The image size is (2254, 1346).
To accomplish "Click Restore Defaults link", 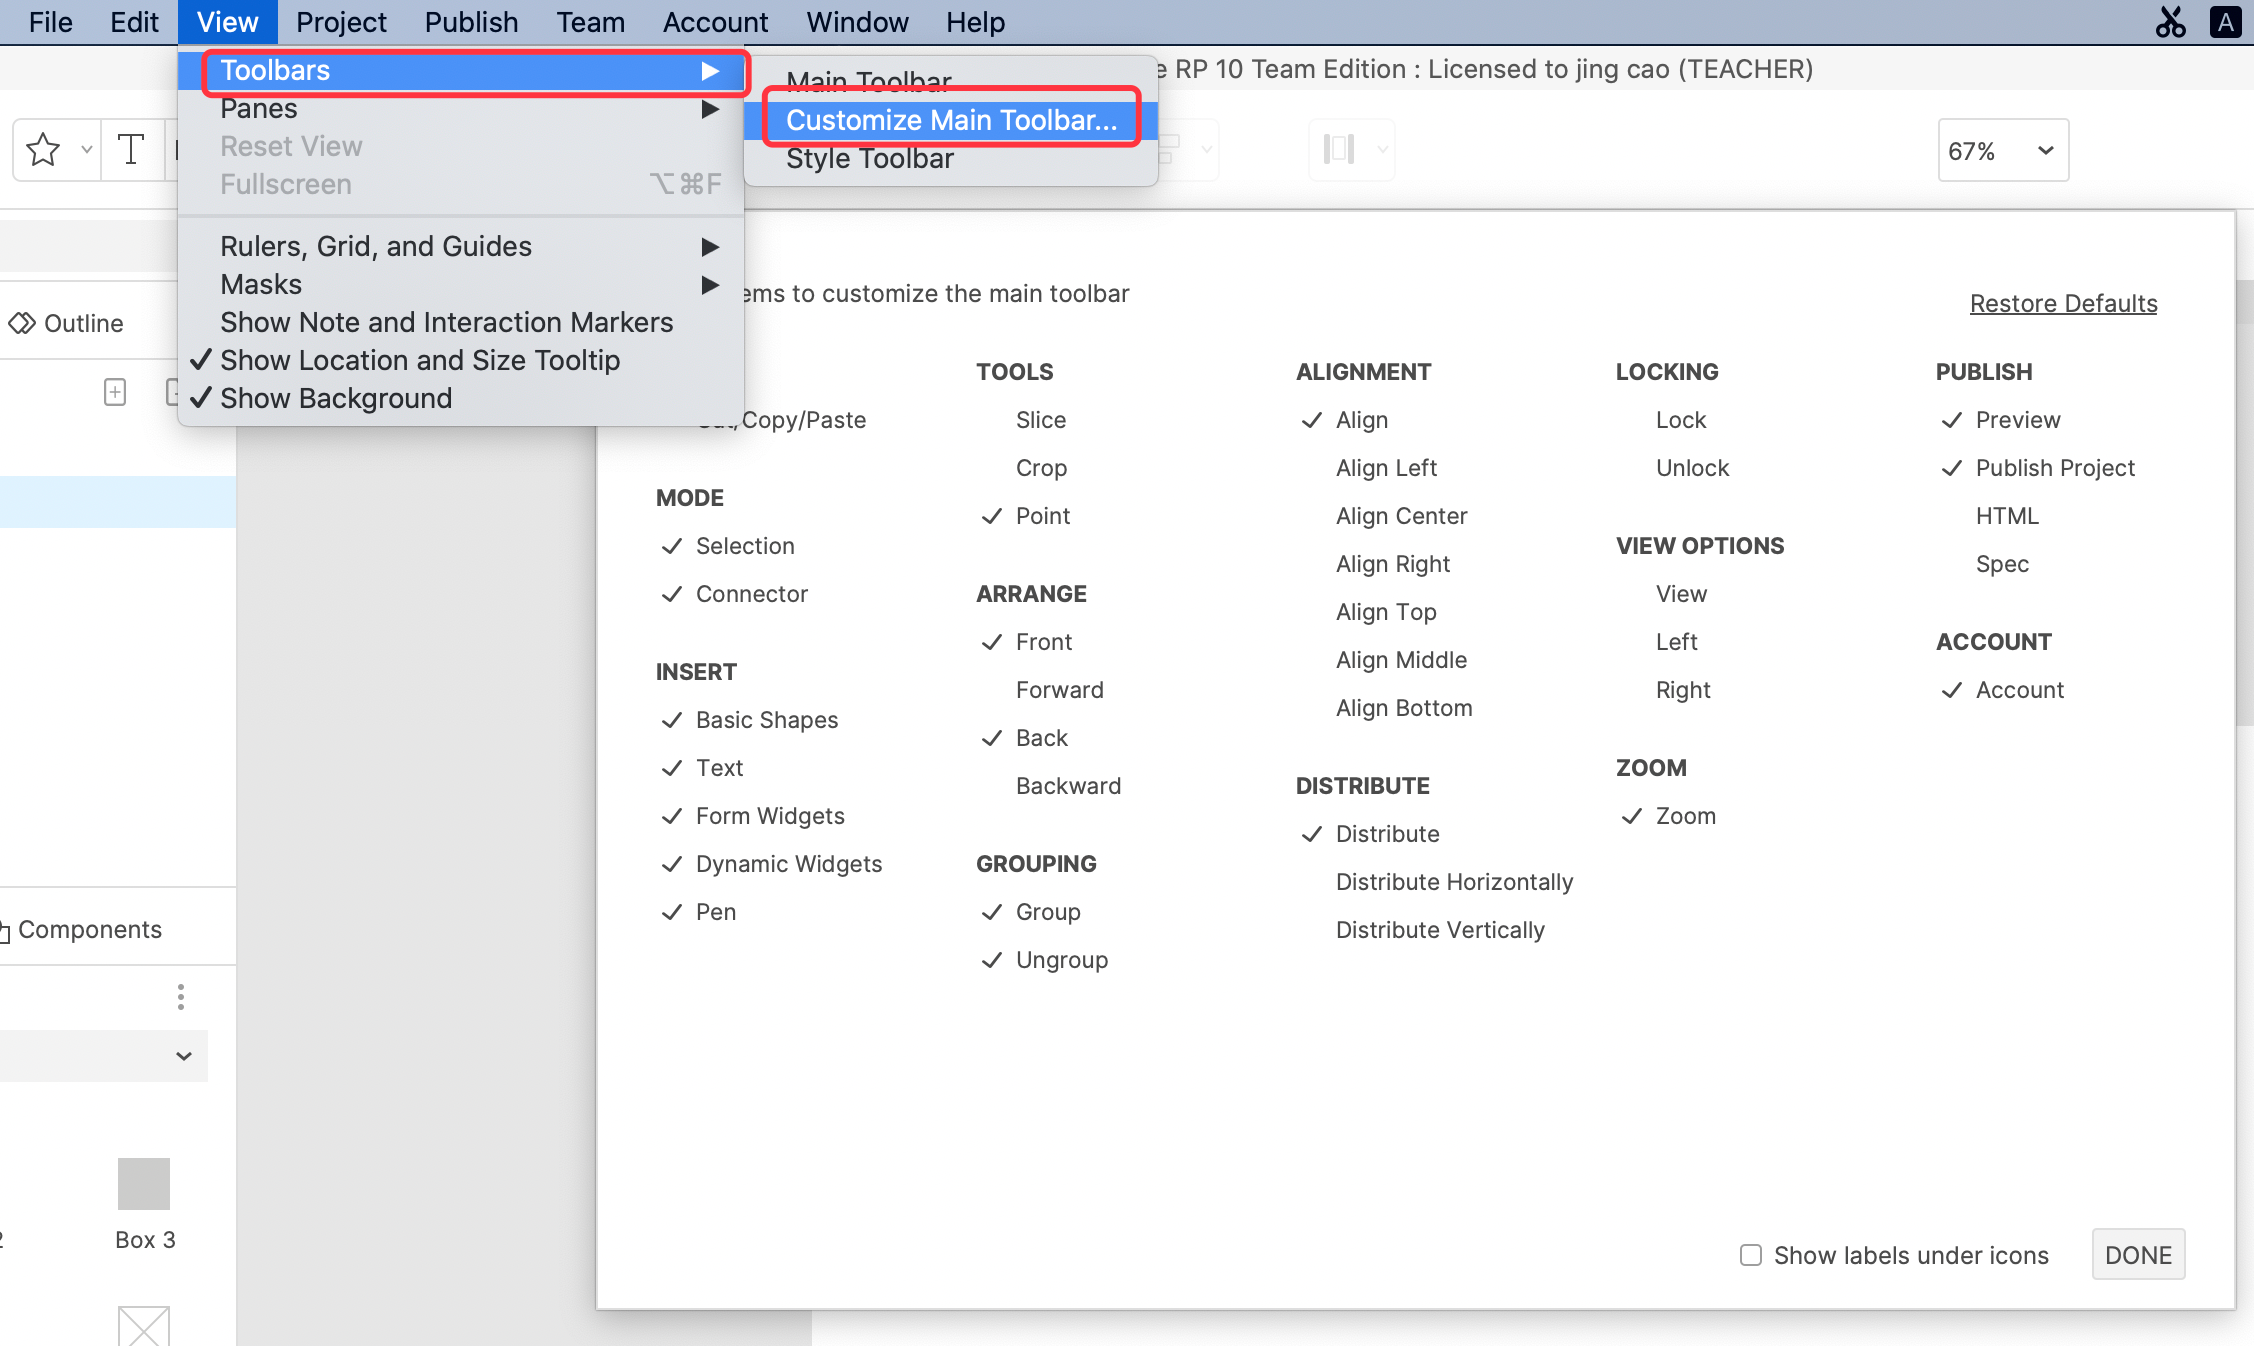I will point(2063,303).
